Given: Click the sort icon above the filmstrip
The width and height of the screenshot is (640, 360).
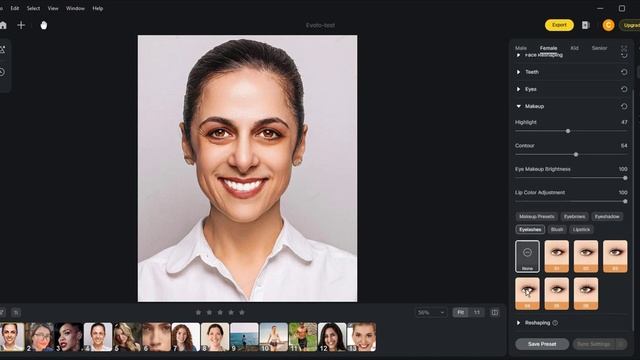Looking at the screenshot, I should click(16, 313).
